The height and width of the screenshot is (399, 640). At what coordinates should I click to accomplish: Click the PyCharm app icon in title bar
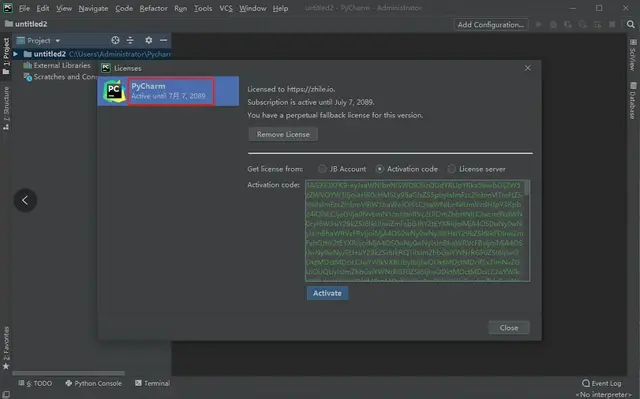pyautogui.click(x=8, y=8)
